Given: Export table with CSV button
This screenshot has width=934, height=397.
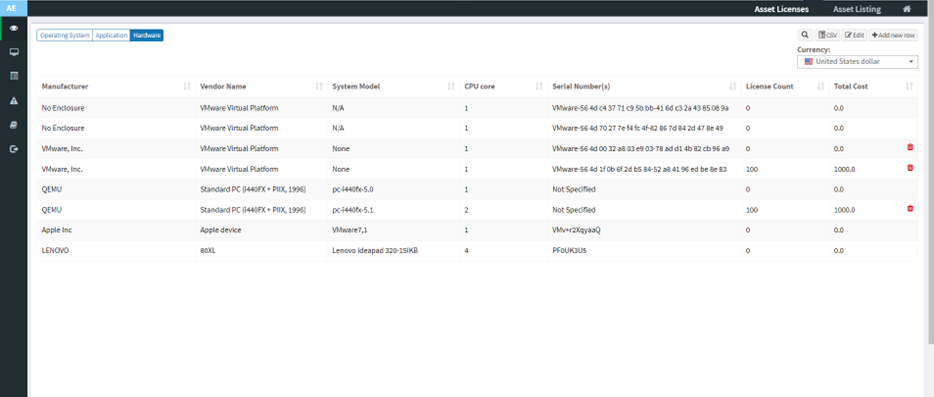Looking at the screenshot, I should point(827,35).
